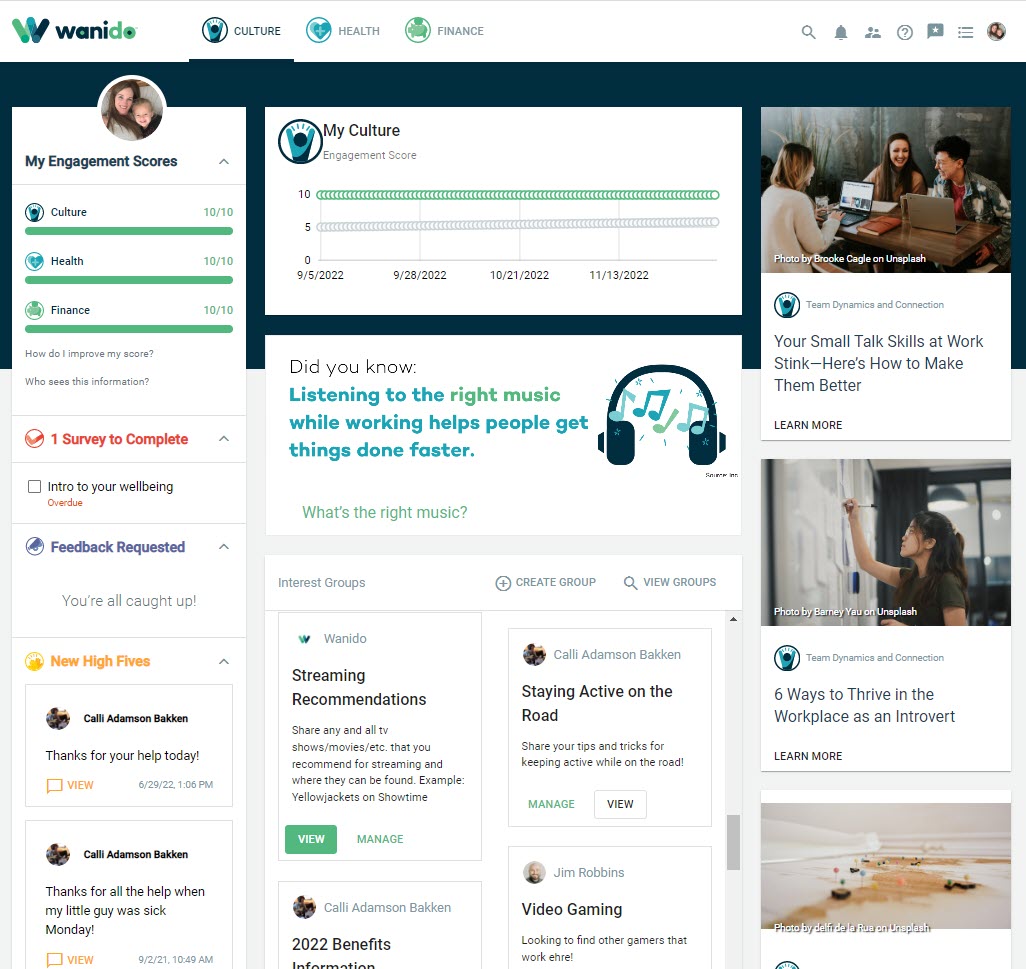Image resolution: width=1026 pixels, height=969 pixels.
Task: Check the Intro to your wellbeing survey checkbox
Action: tap(34, 486)
